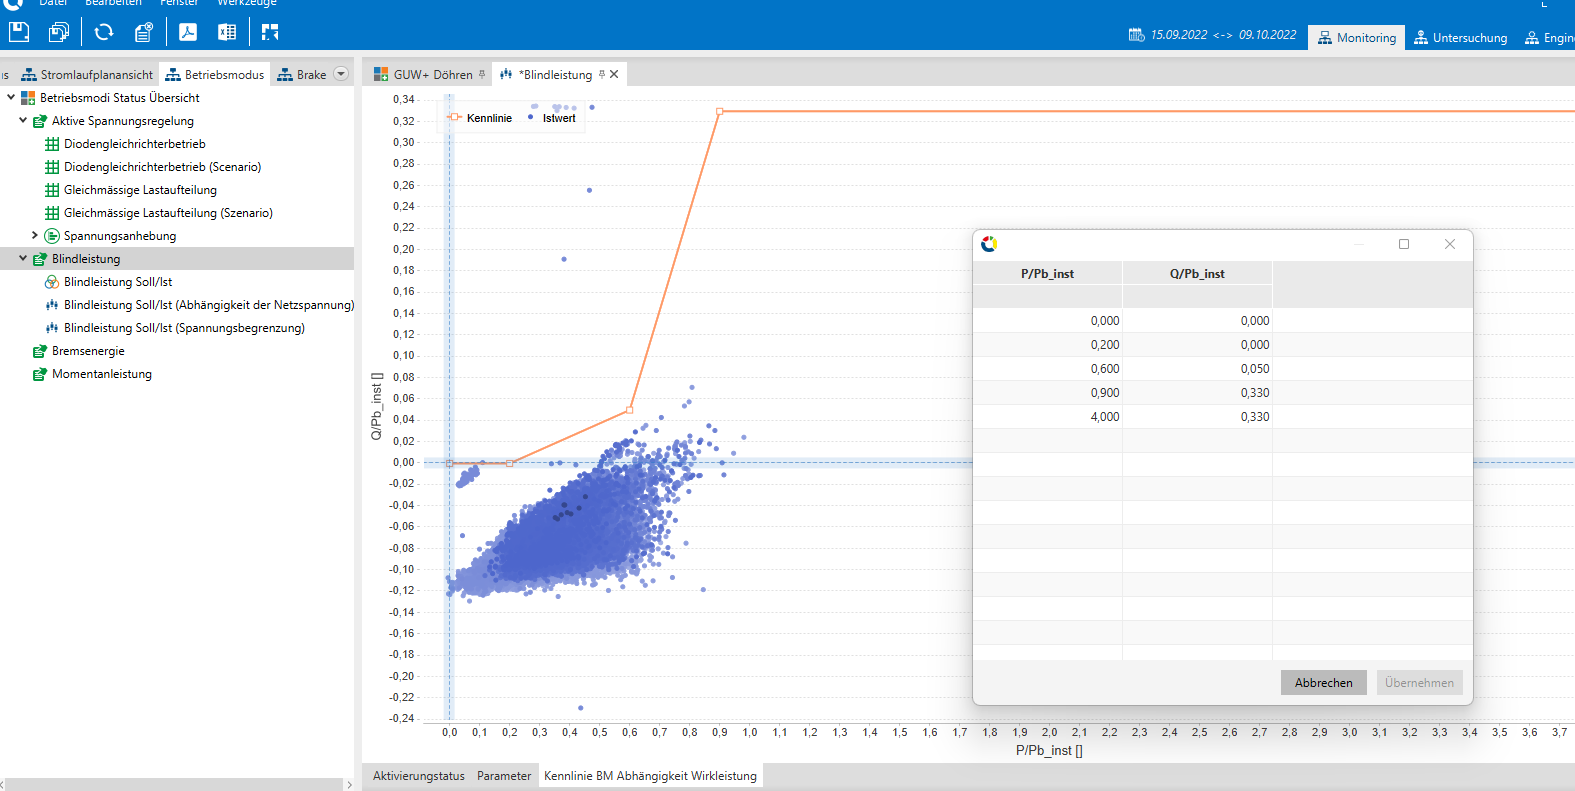Switch to Stromlaufplanansicht tab
Image resolution: width=1575 pixels, height=791 pixels.
click(87, 75)
